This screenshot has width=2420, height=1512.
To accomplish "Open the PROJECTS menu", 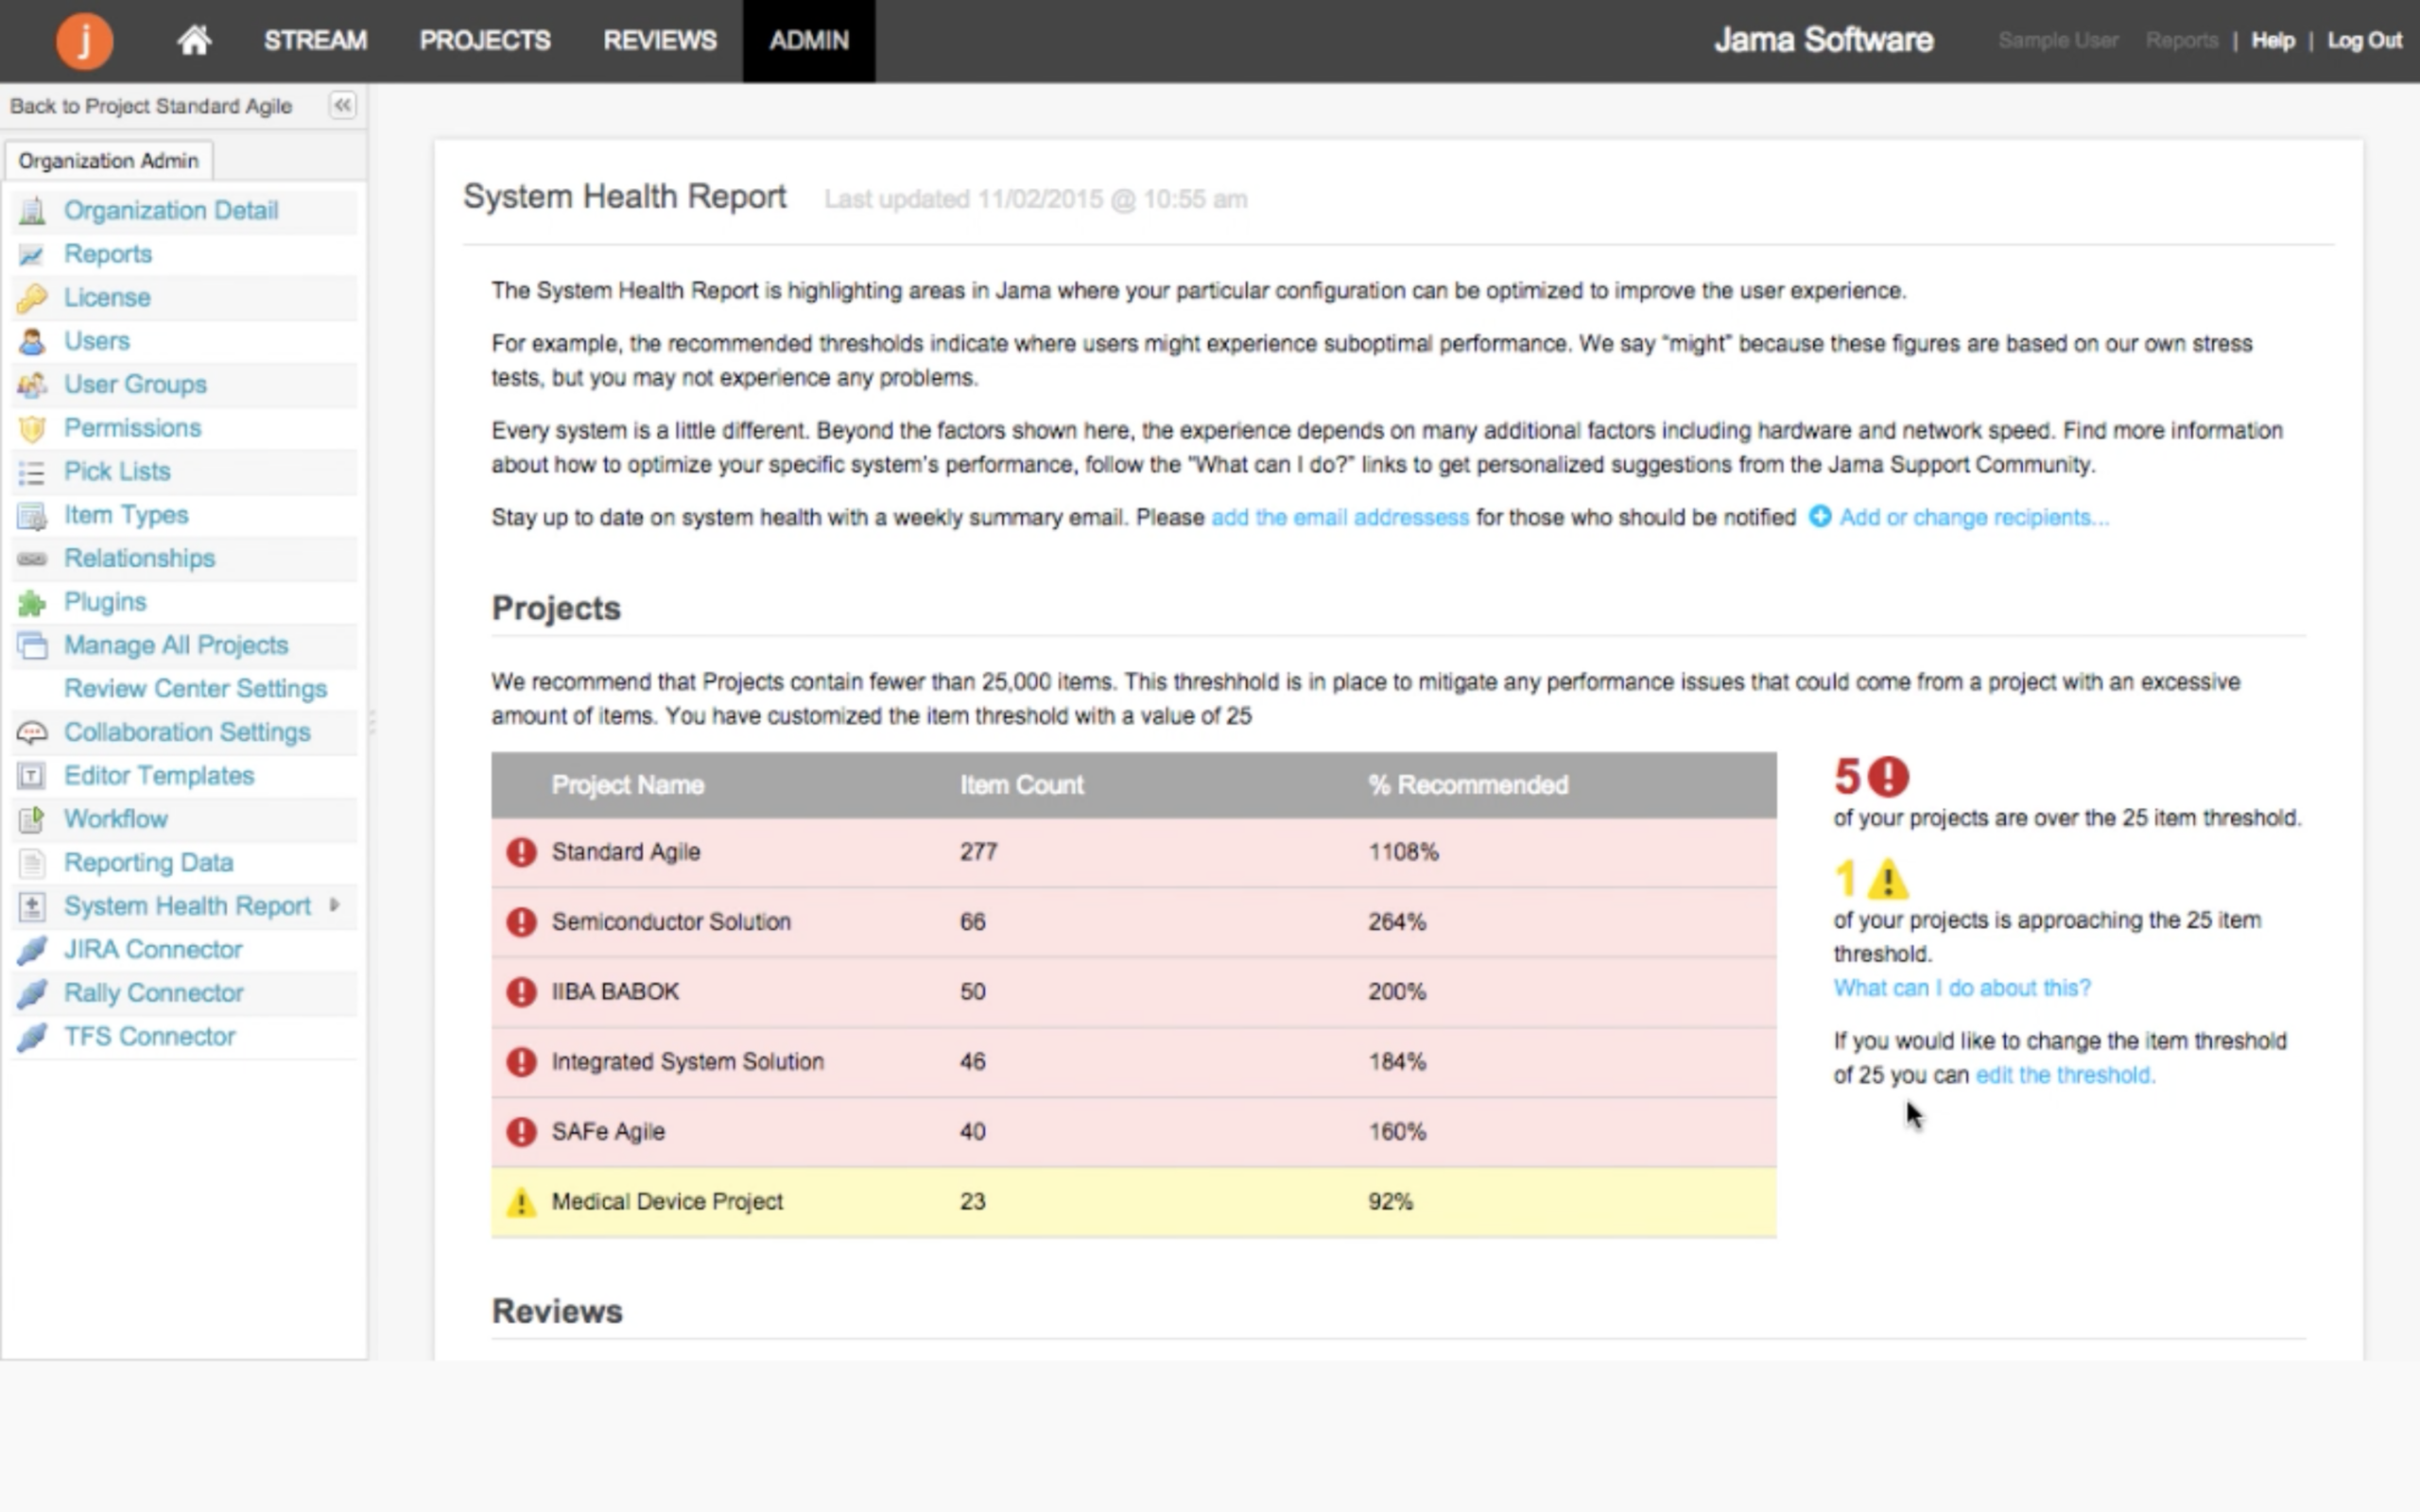I will coord(485,40).
